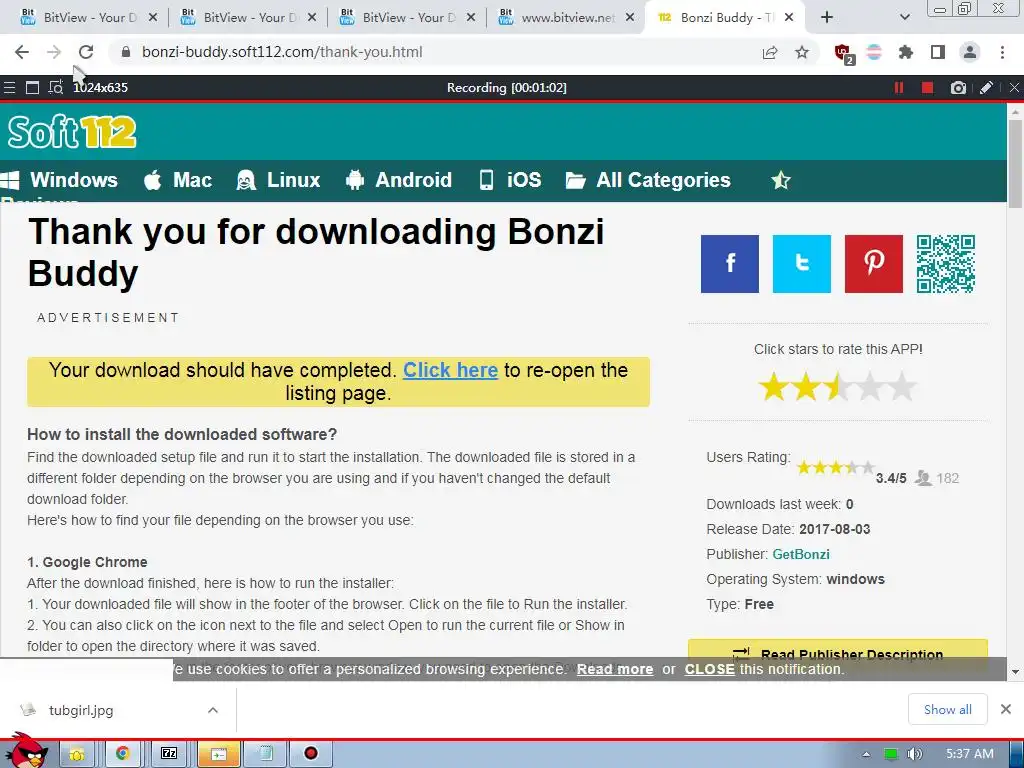The width and height of the screenshot is (1024, 768).
Task: Open the Extensions puzzle piece menu
Action: (906, 52)
